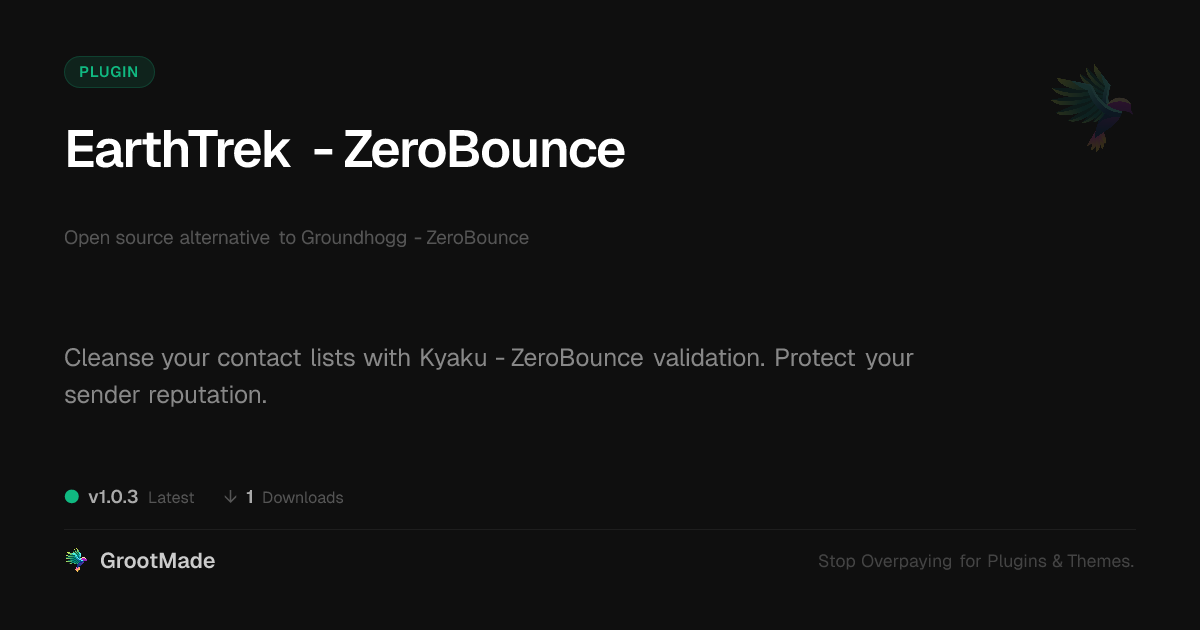1200x630 pixels.
Task: Click the download count number 1
Action: 250,497
